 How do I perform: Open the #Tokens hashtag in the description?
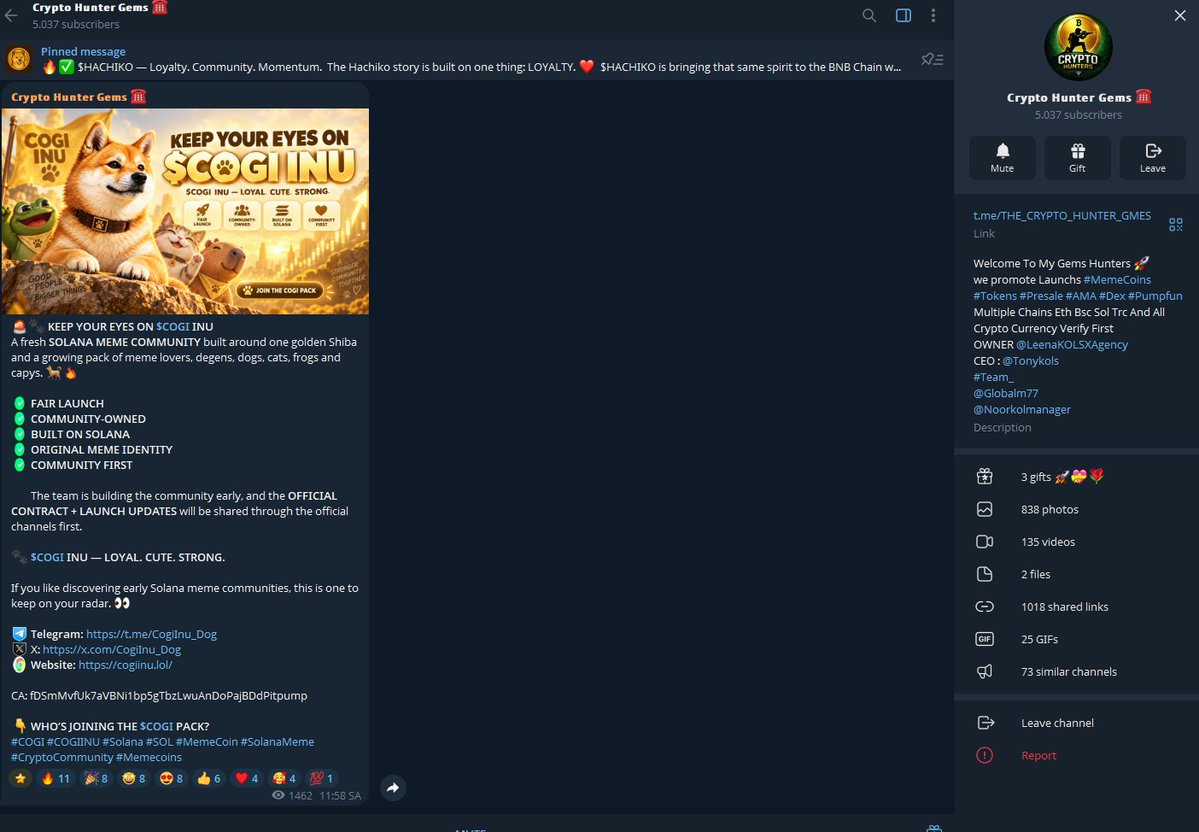(995, 296)
